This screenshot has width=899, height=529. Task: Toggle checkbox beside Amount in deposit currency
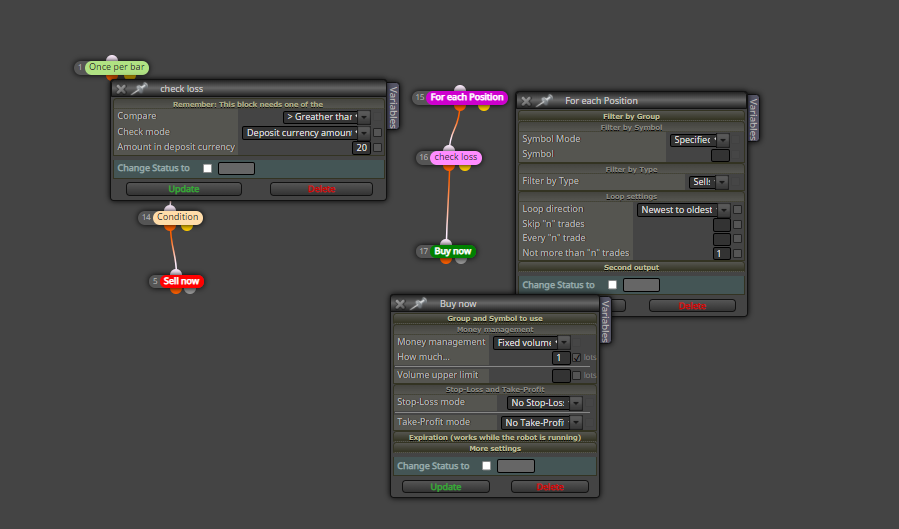tap(377, 148)
